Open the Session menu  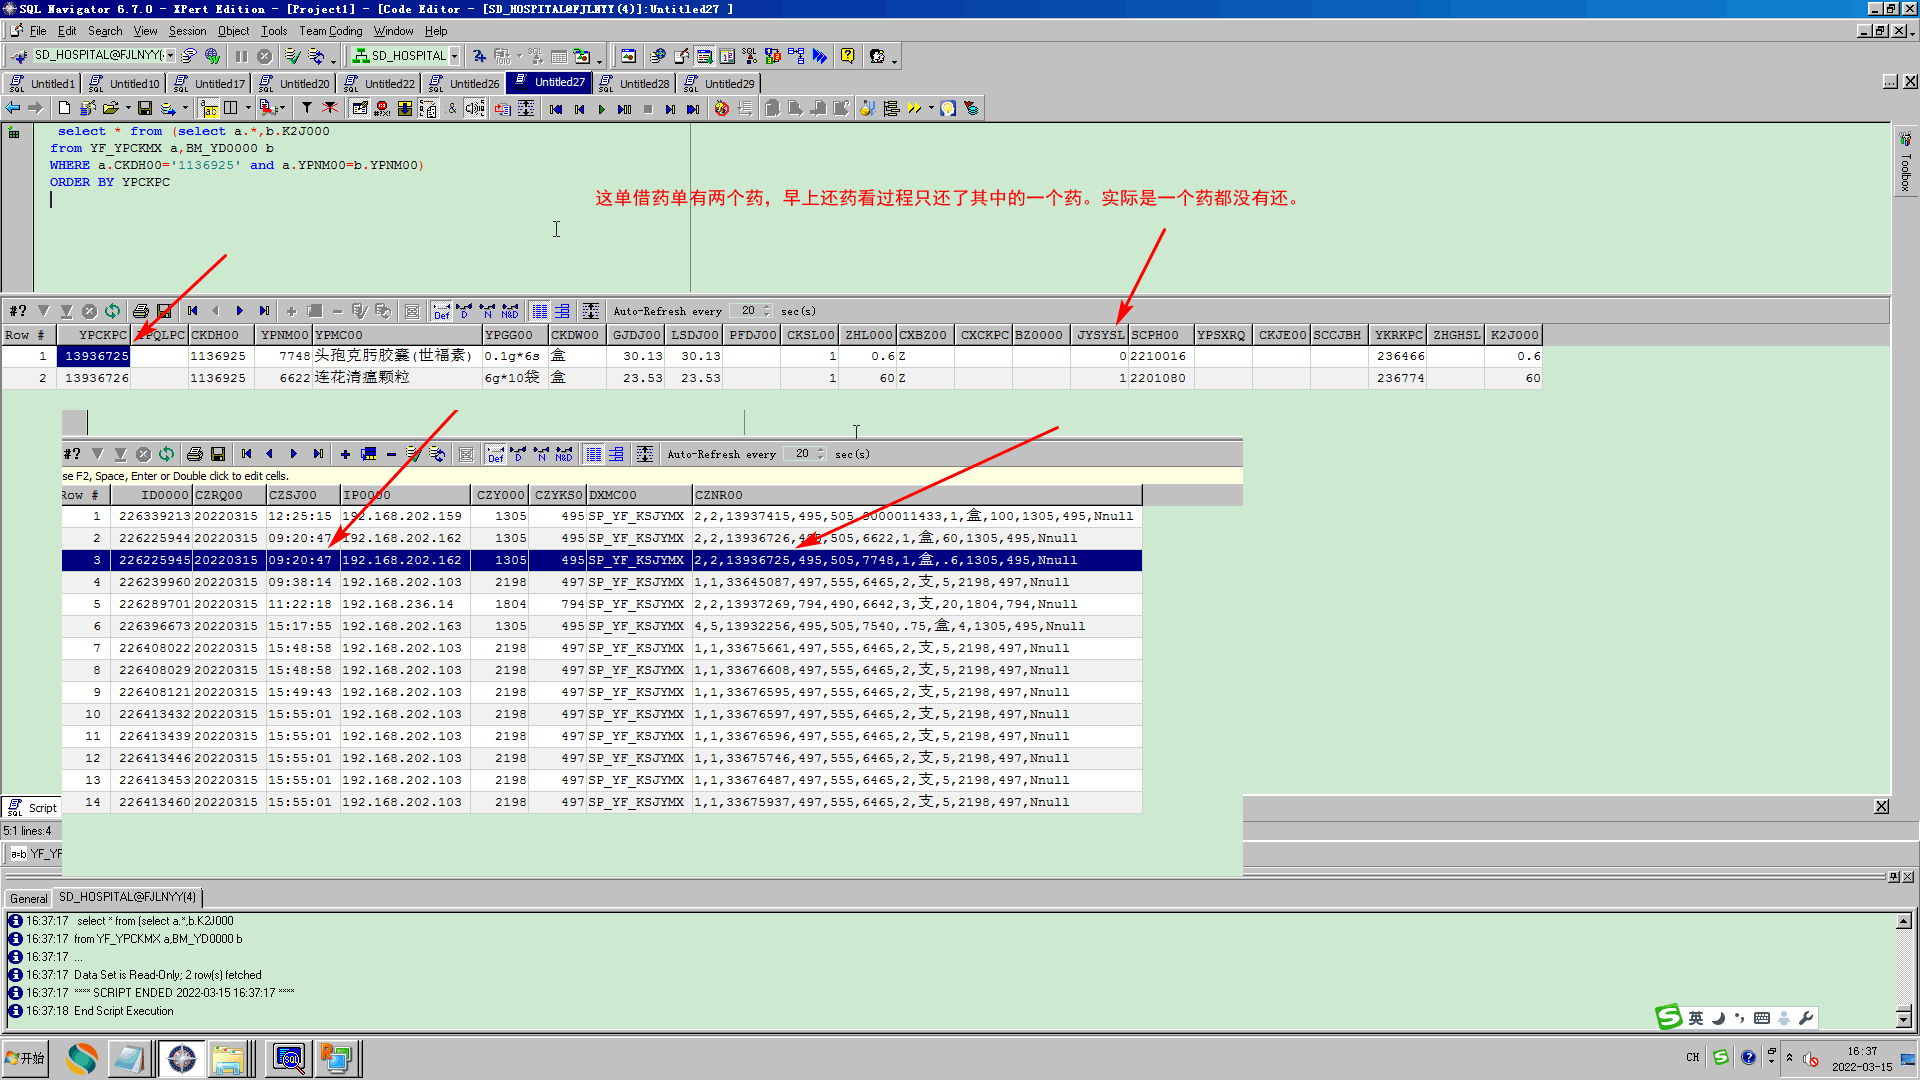click(x=187, y=31)
